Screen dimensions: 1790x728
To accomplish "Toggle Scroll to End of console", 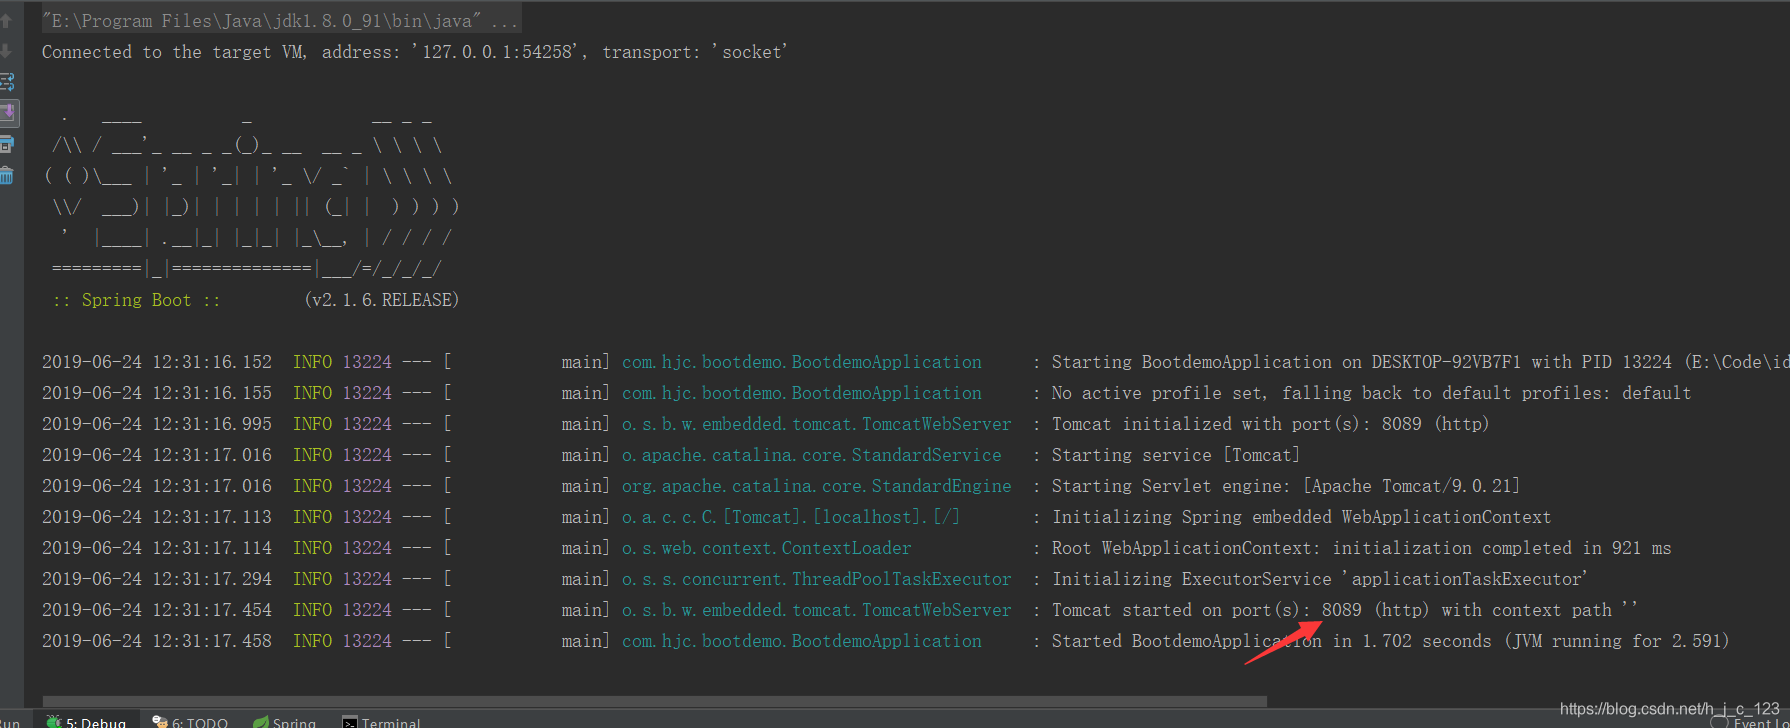I will (x=7, y=112).
